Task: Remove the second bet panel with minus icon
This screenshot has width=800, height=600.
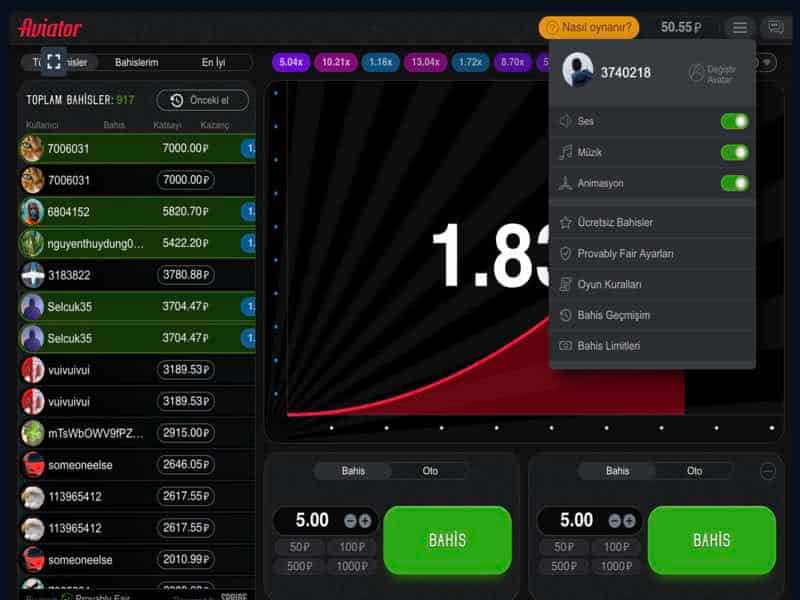Action: 768,471
